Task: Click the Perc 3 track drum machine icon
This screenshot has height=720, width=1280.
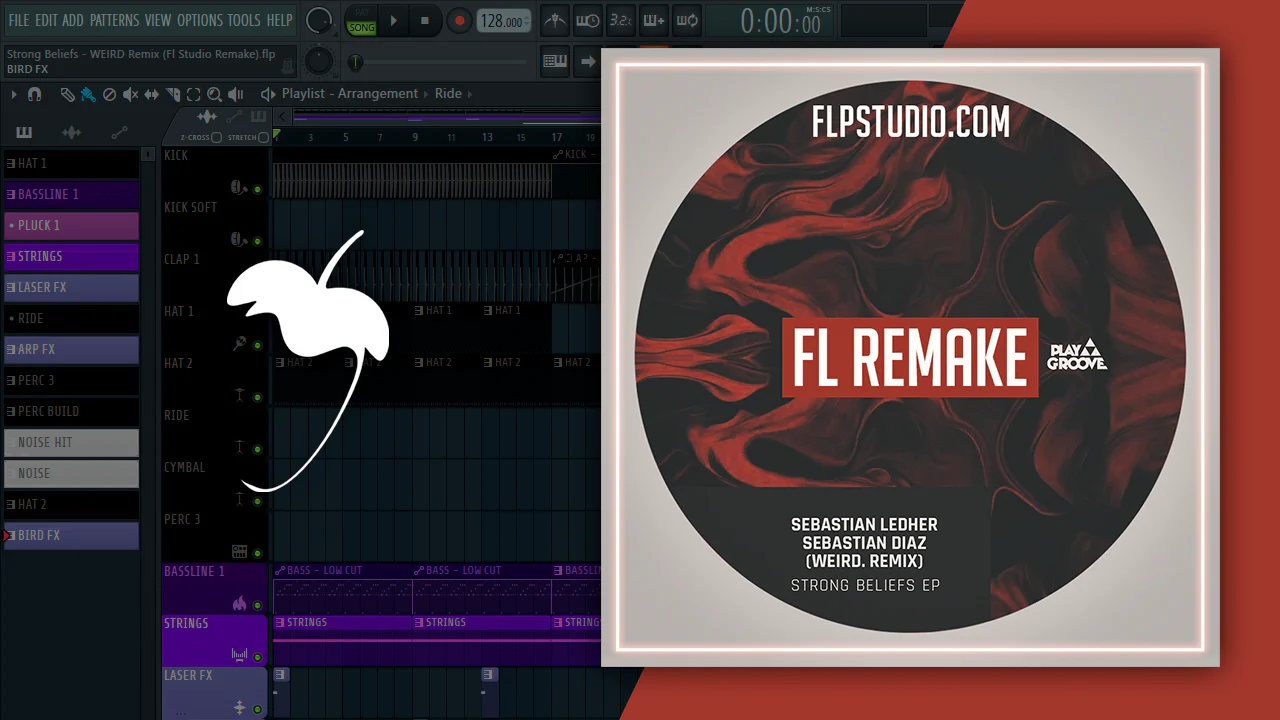Action: coord(239,552)
